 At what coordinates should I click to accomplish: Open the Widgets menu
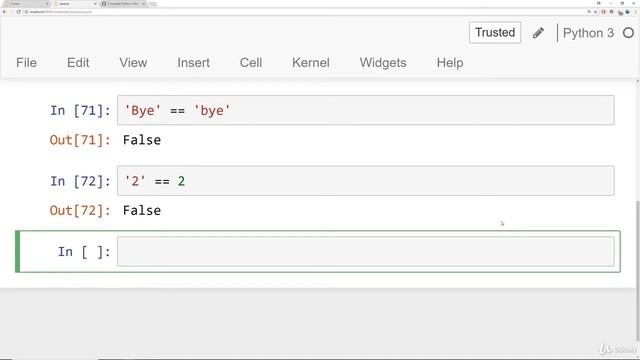coord(383,63)
